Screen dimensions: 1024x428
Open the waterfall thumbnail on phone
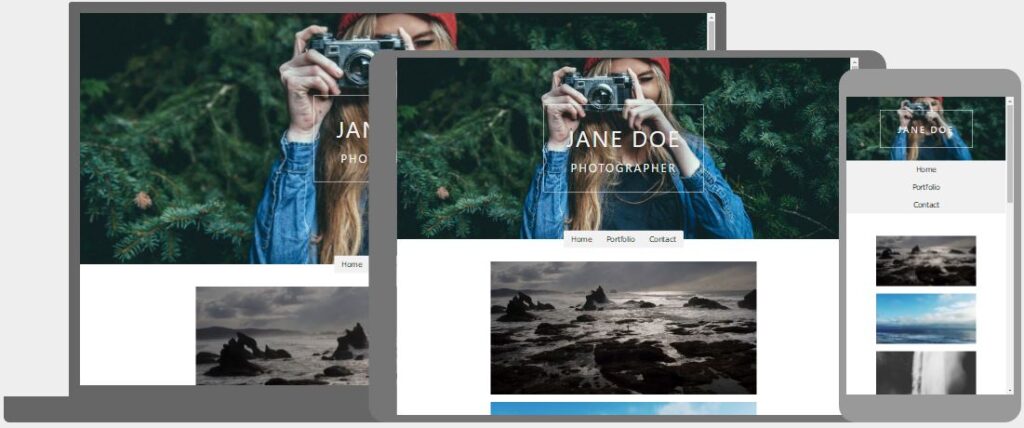click(x=925, y=371)
